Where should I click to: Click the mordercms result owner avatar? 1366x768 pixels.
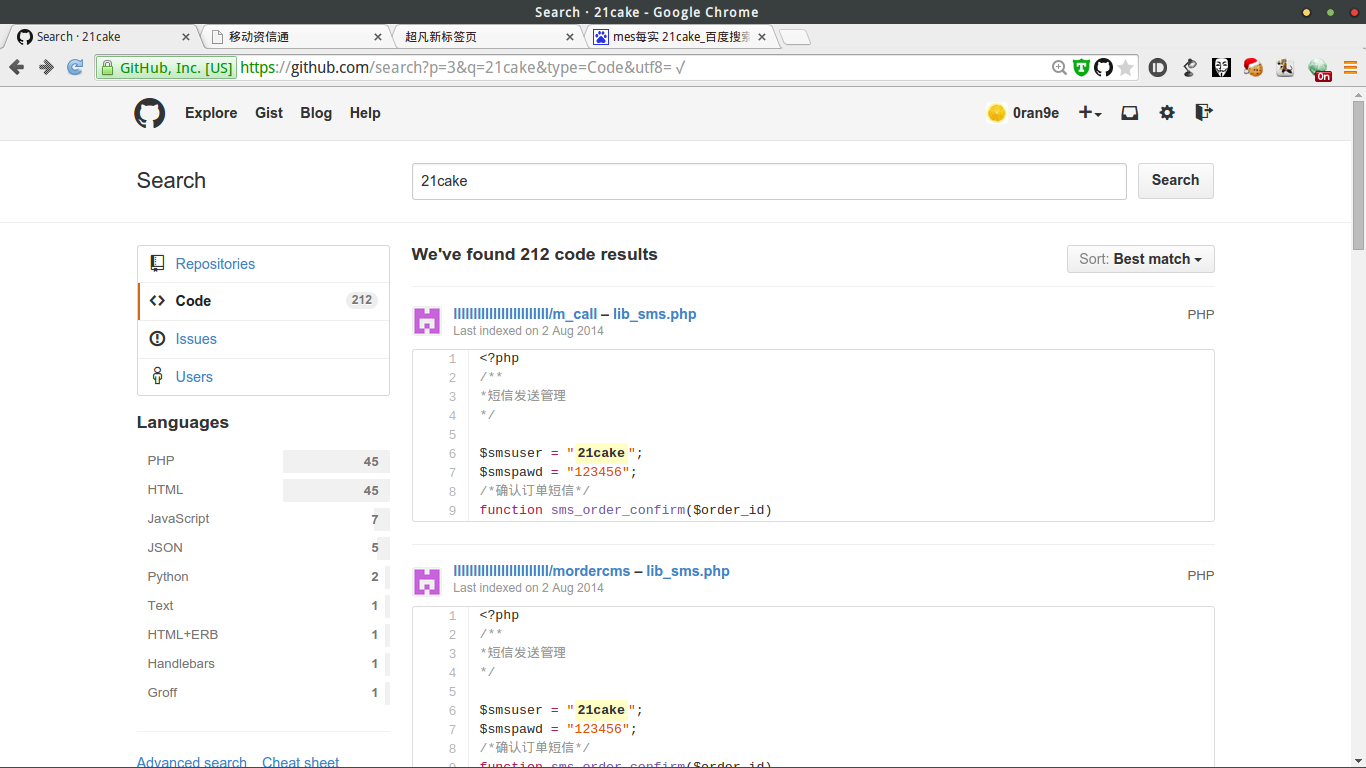pyautogui.click(x=427, y=582)
